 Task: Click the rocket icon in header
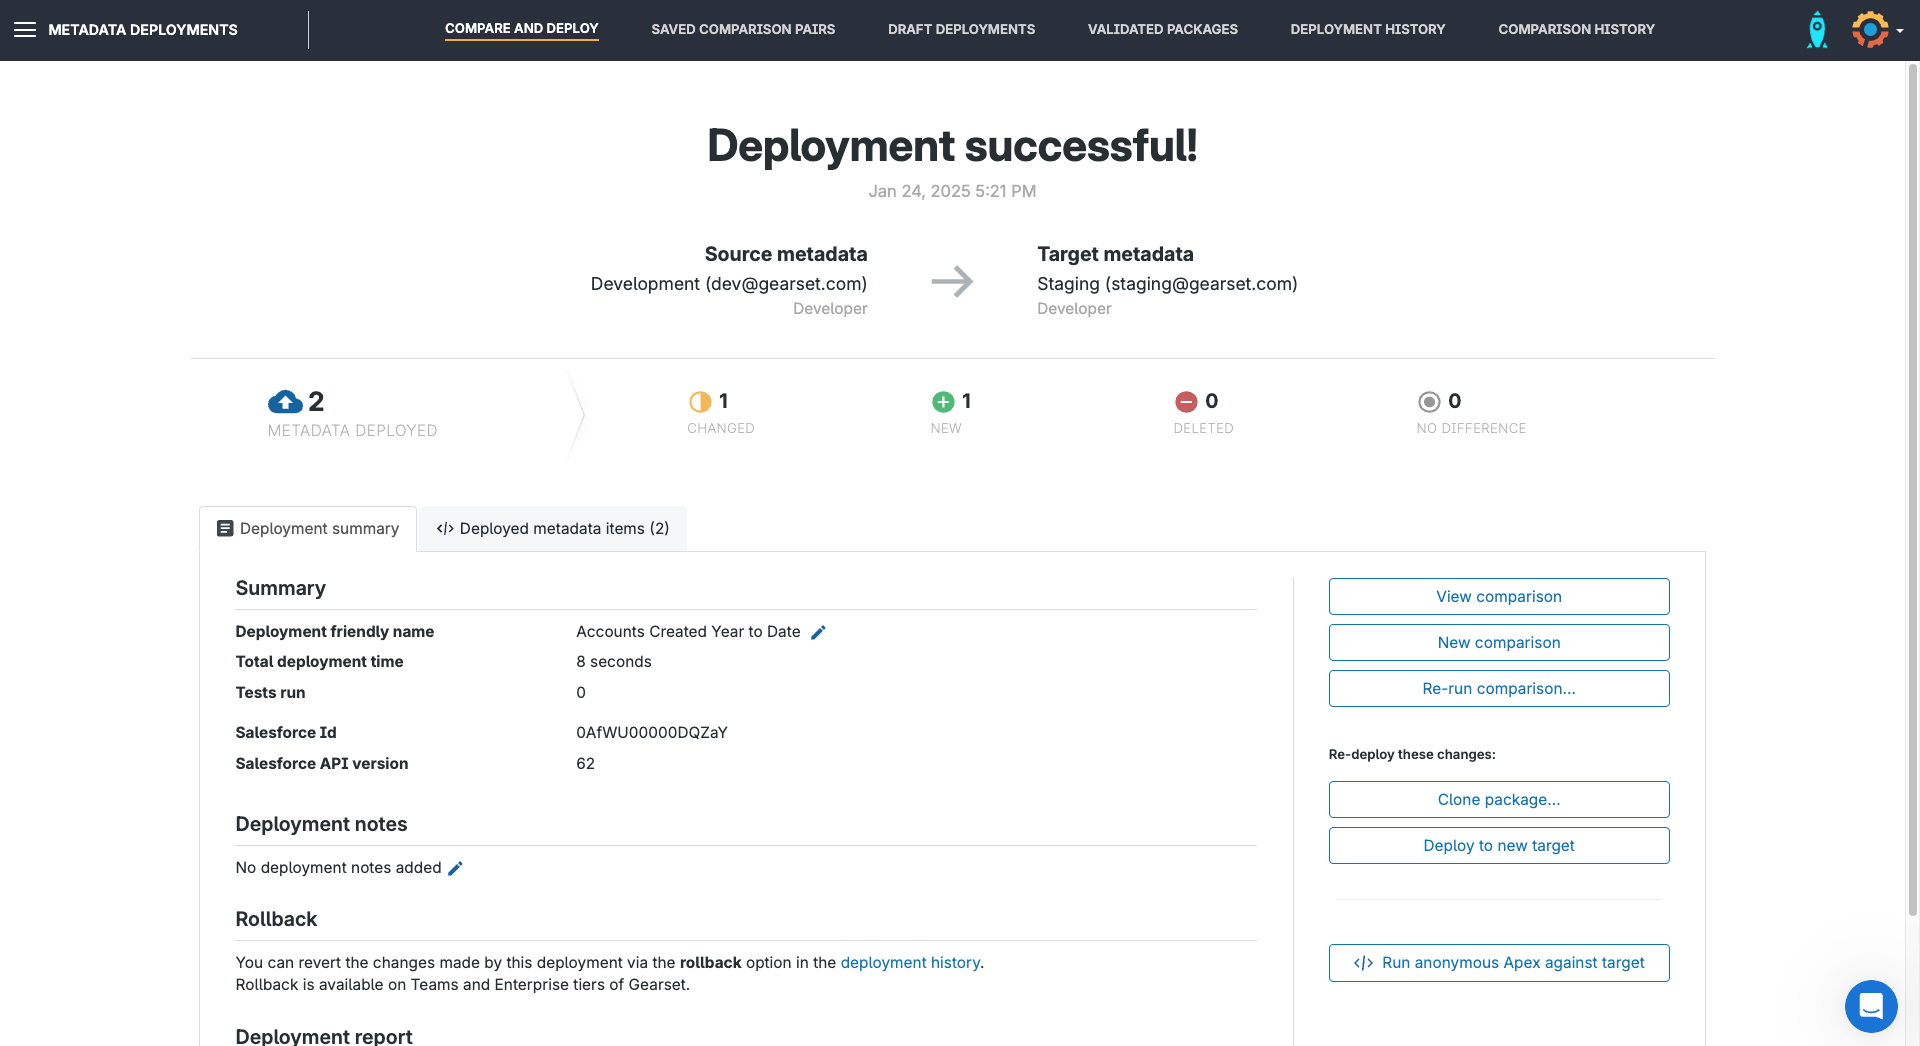[x=1817, y=30]
